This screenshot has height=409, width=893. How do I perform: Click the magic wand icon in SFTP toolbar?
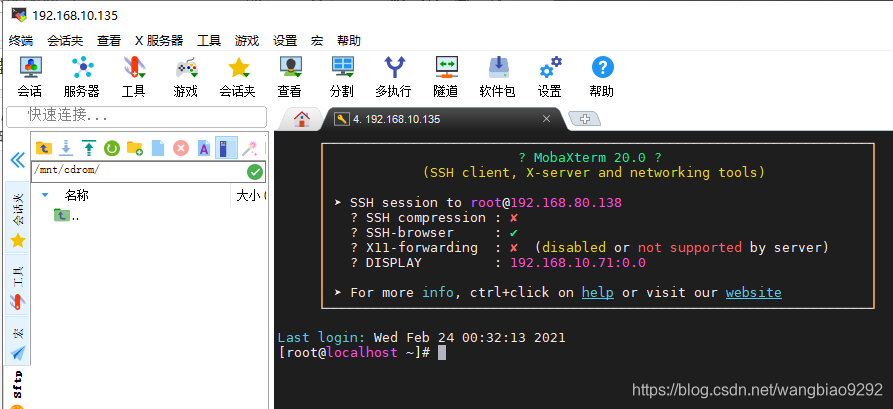(x=249, y=149)
